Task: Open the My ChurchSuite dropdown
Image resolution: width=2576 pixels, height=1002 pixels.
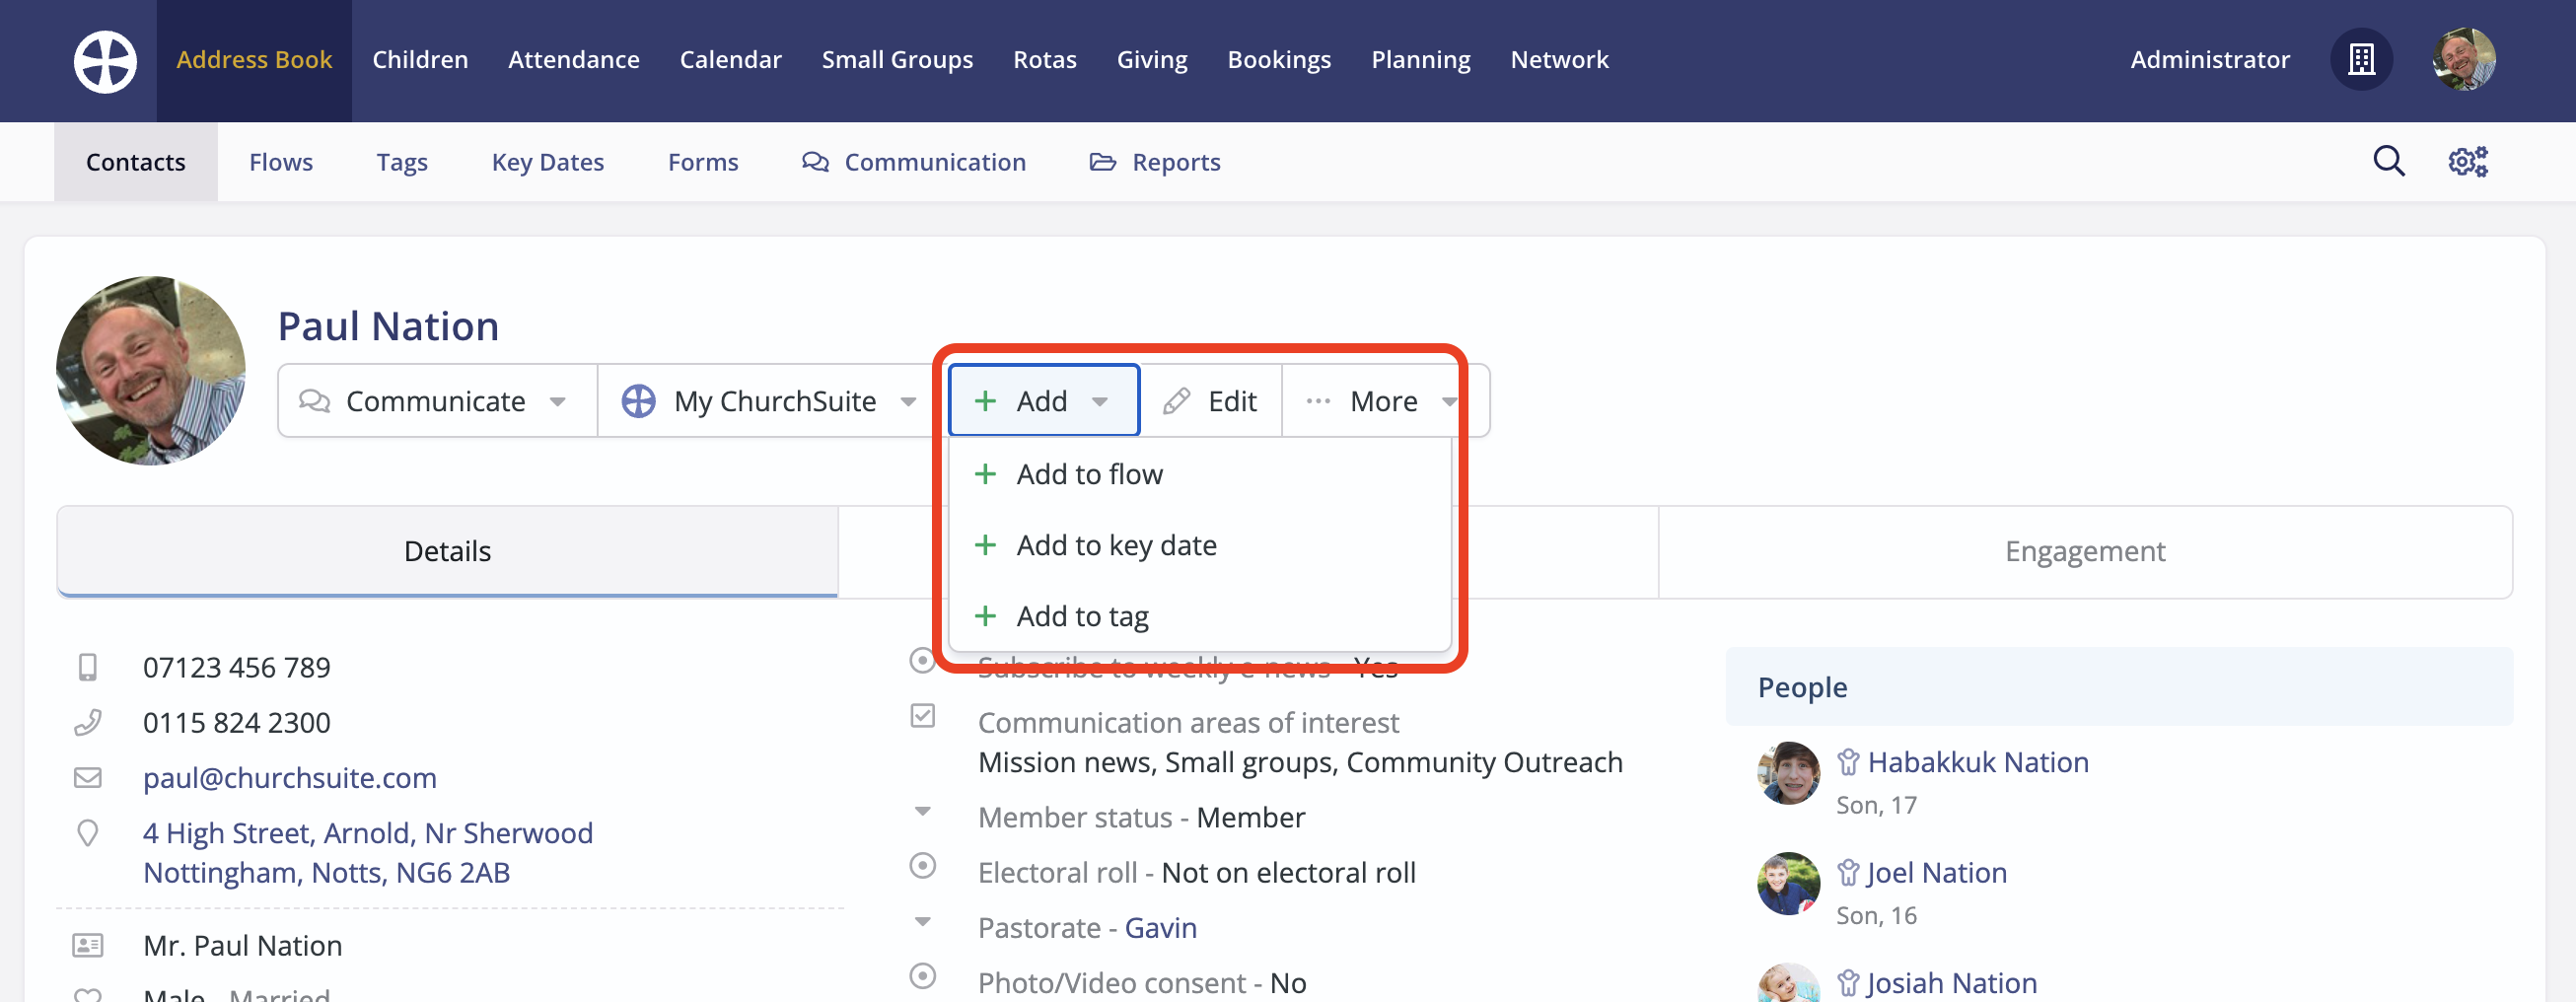Action: coord(768,401)
